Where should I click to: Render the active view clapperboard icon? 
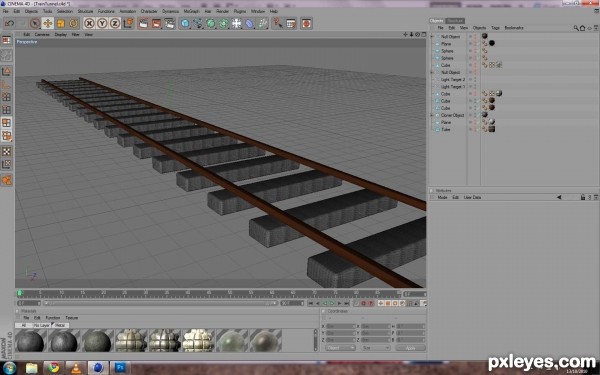pyautogui.click(x=143, y=23)
